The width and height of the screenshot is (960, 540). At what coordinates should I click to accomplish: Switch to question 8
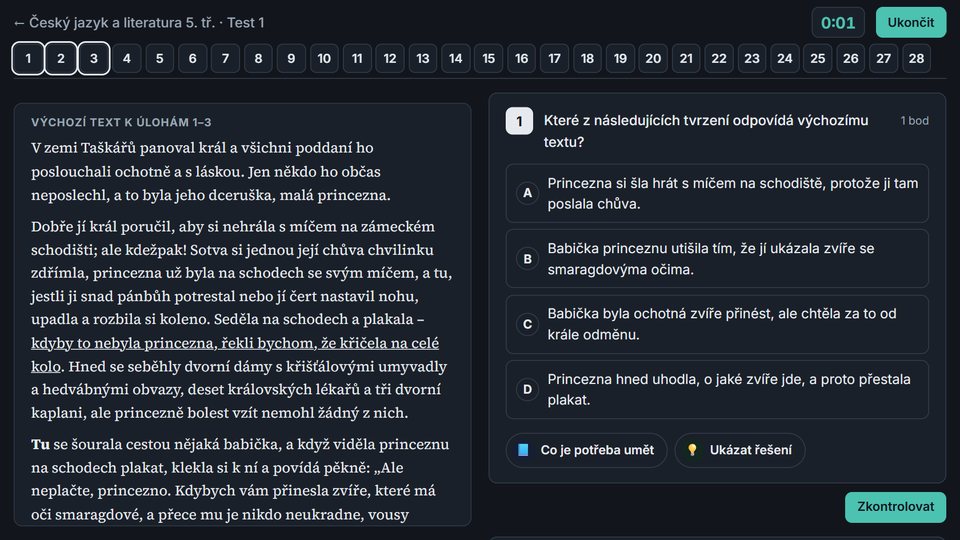click(x=258, y=59)
